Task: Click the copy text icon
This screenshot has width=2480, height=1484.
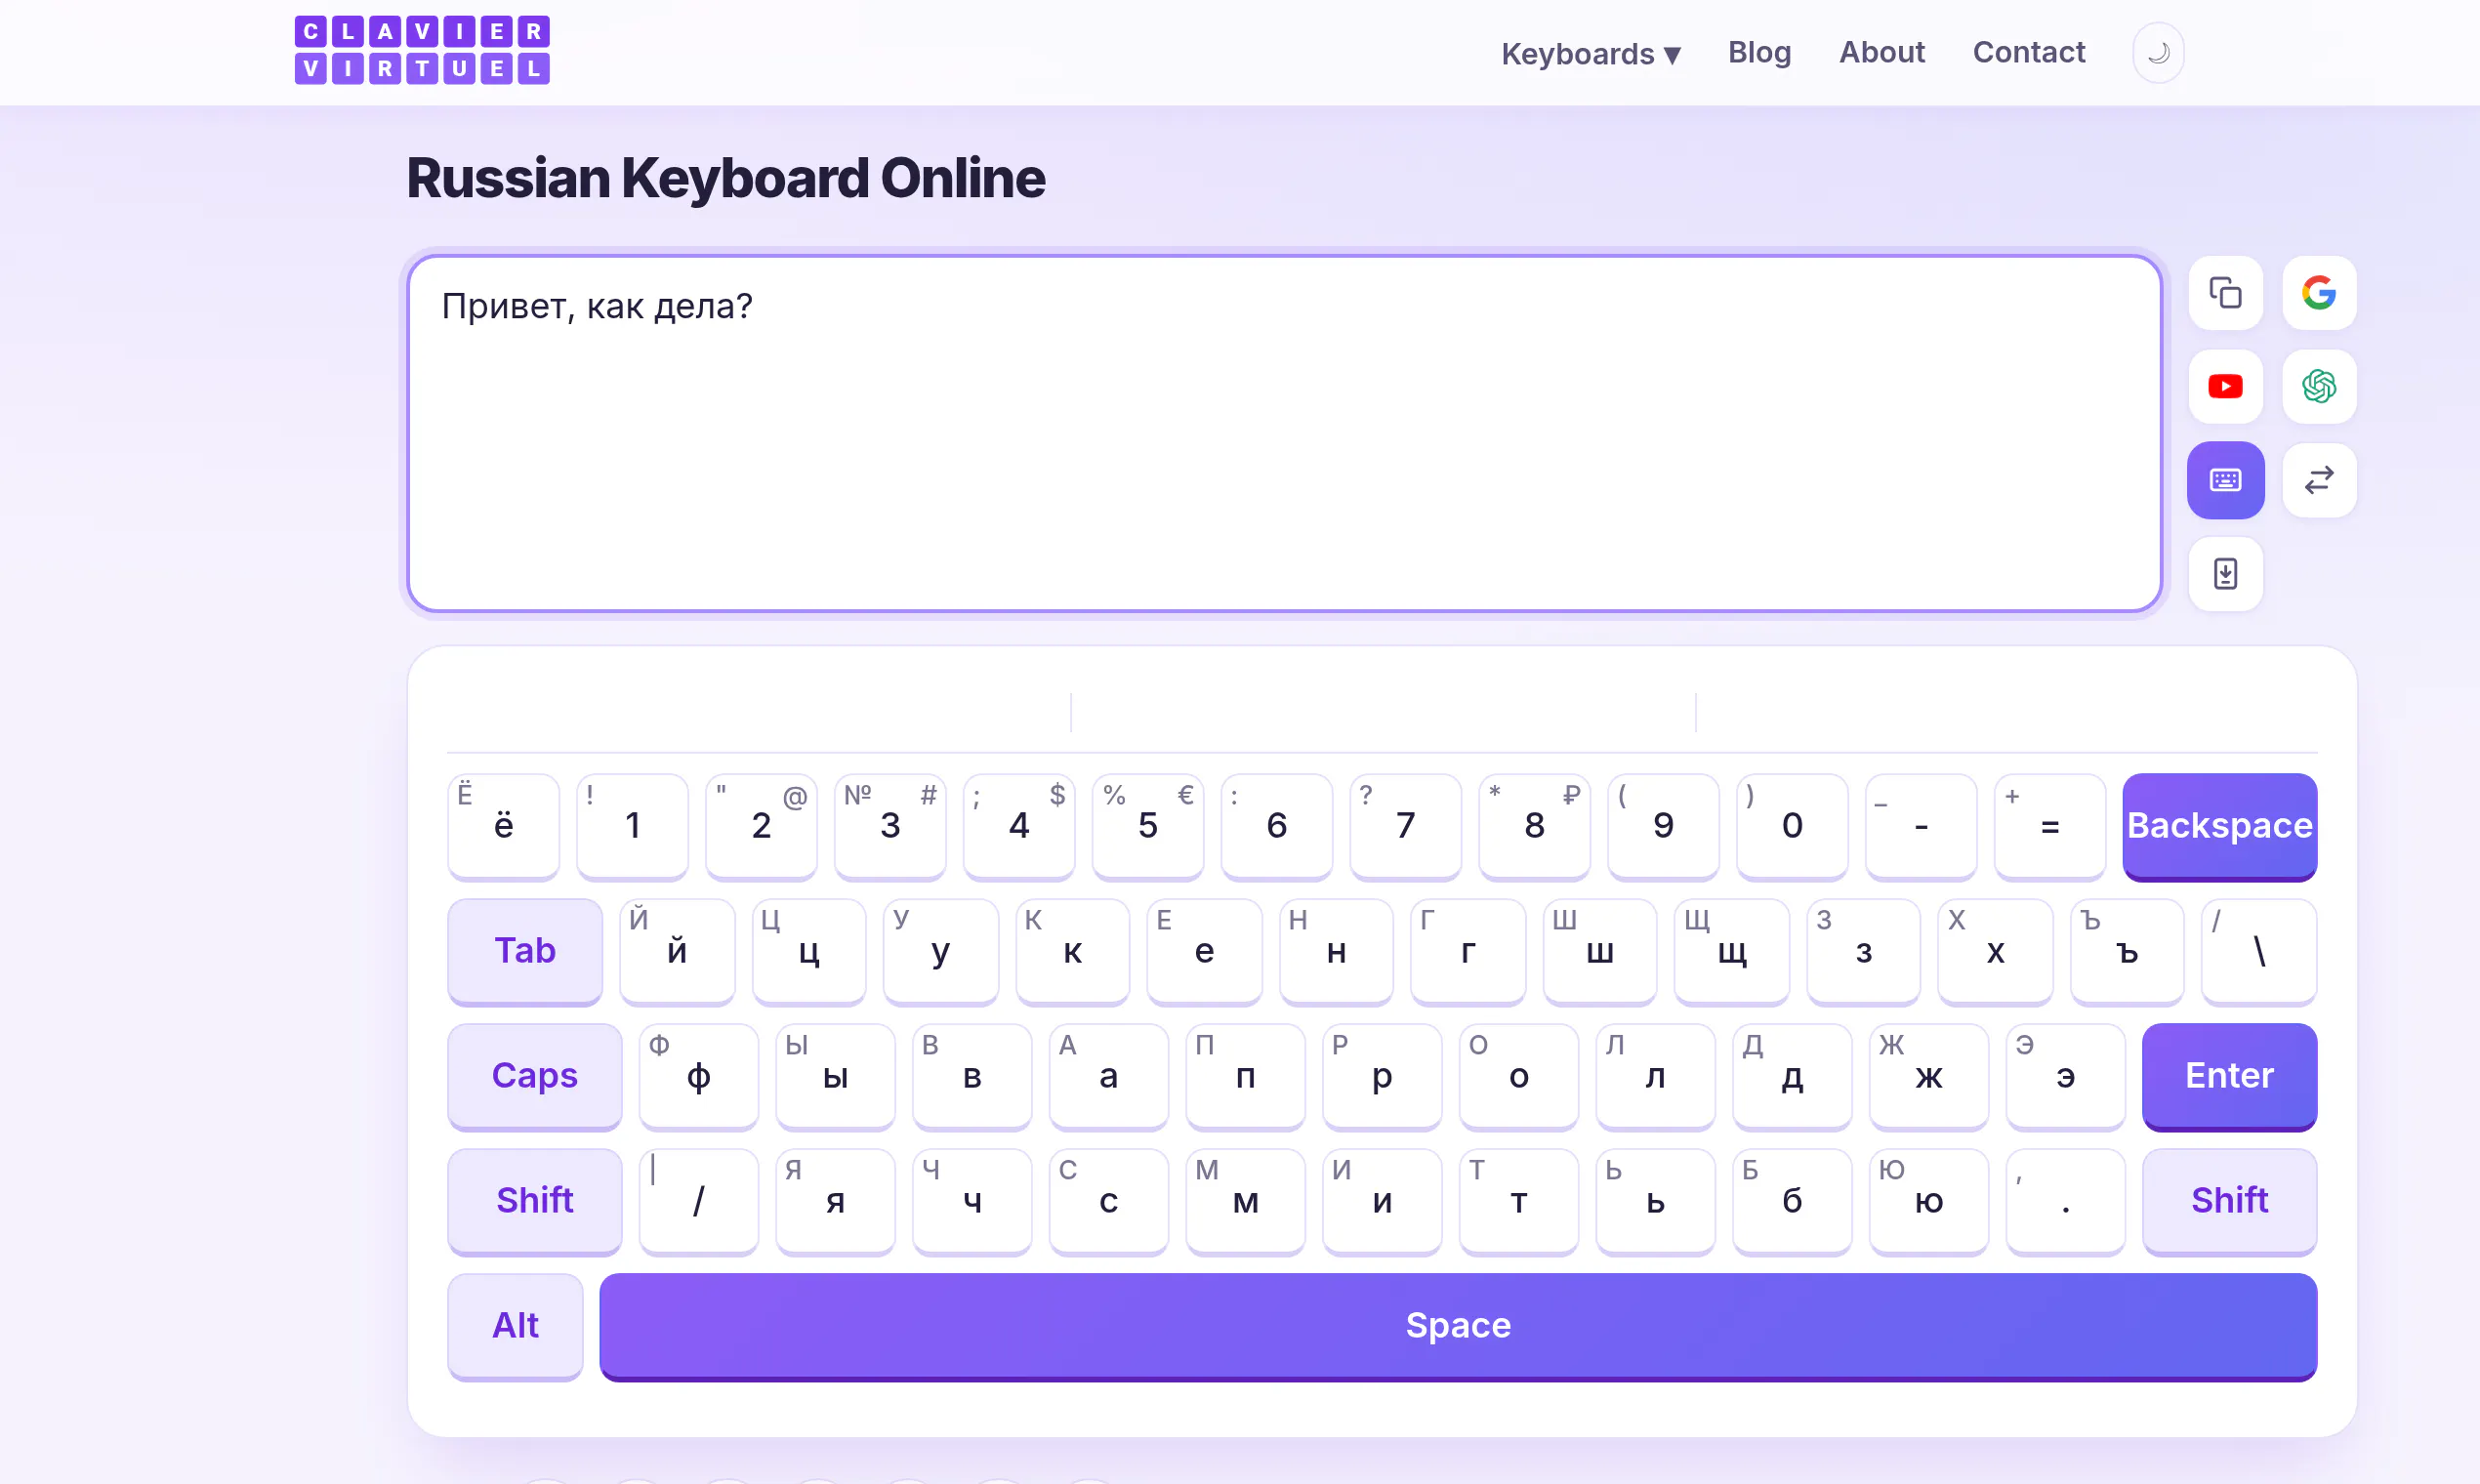Action: (x=2225, y=293)
